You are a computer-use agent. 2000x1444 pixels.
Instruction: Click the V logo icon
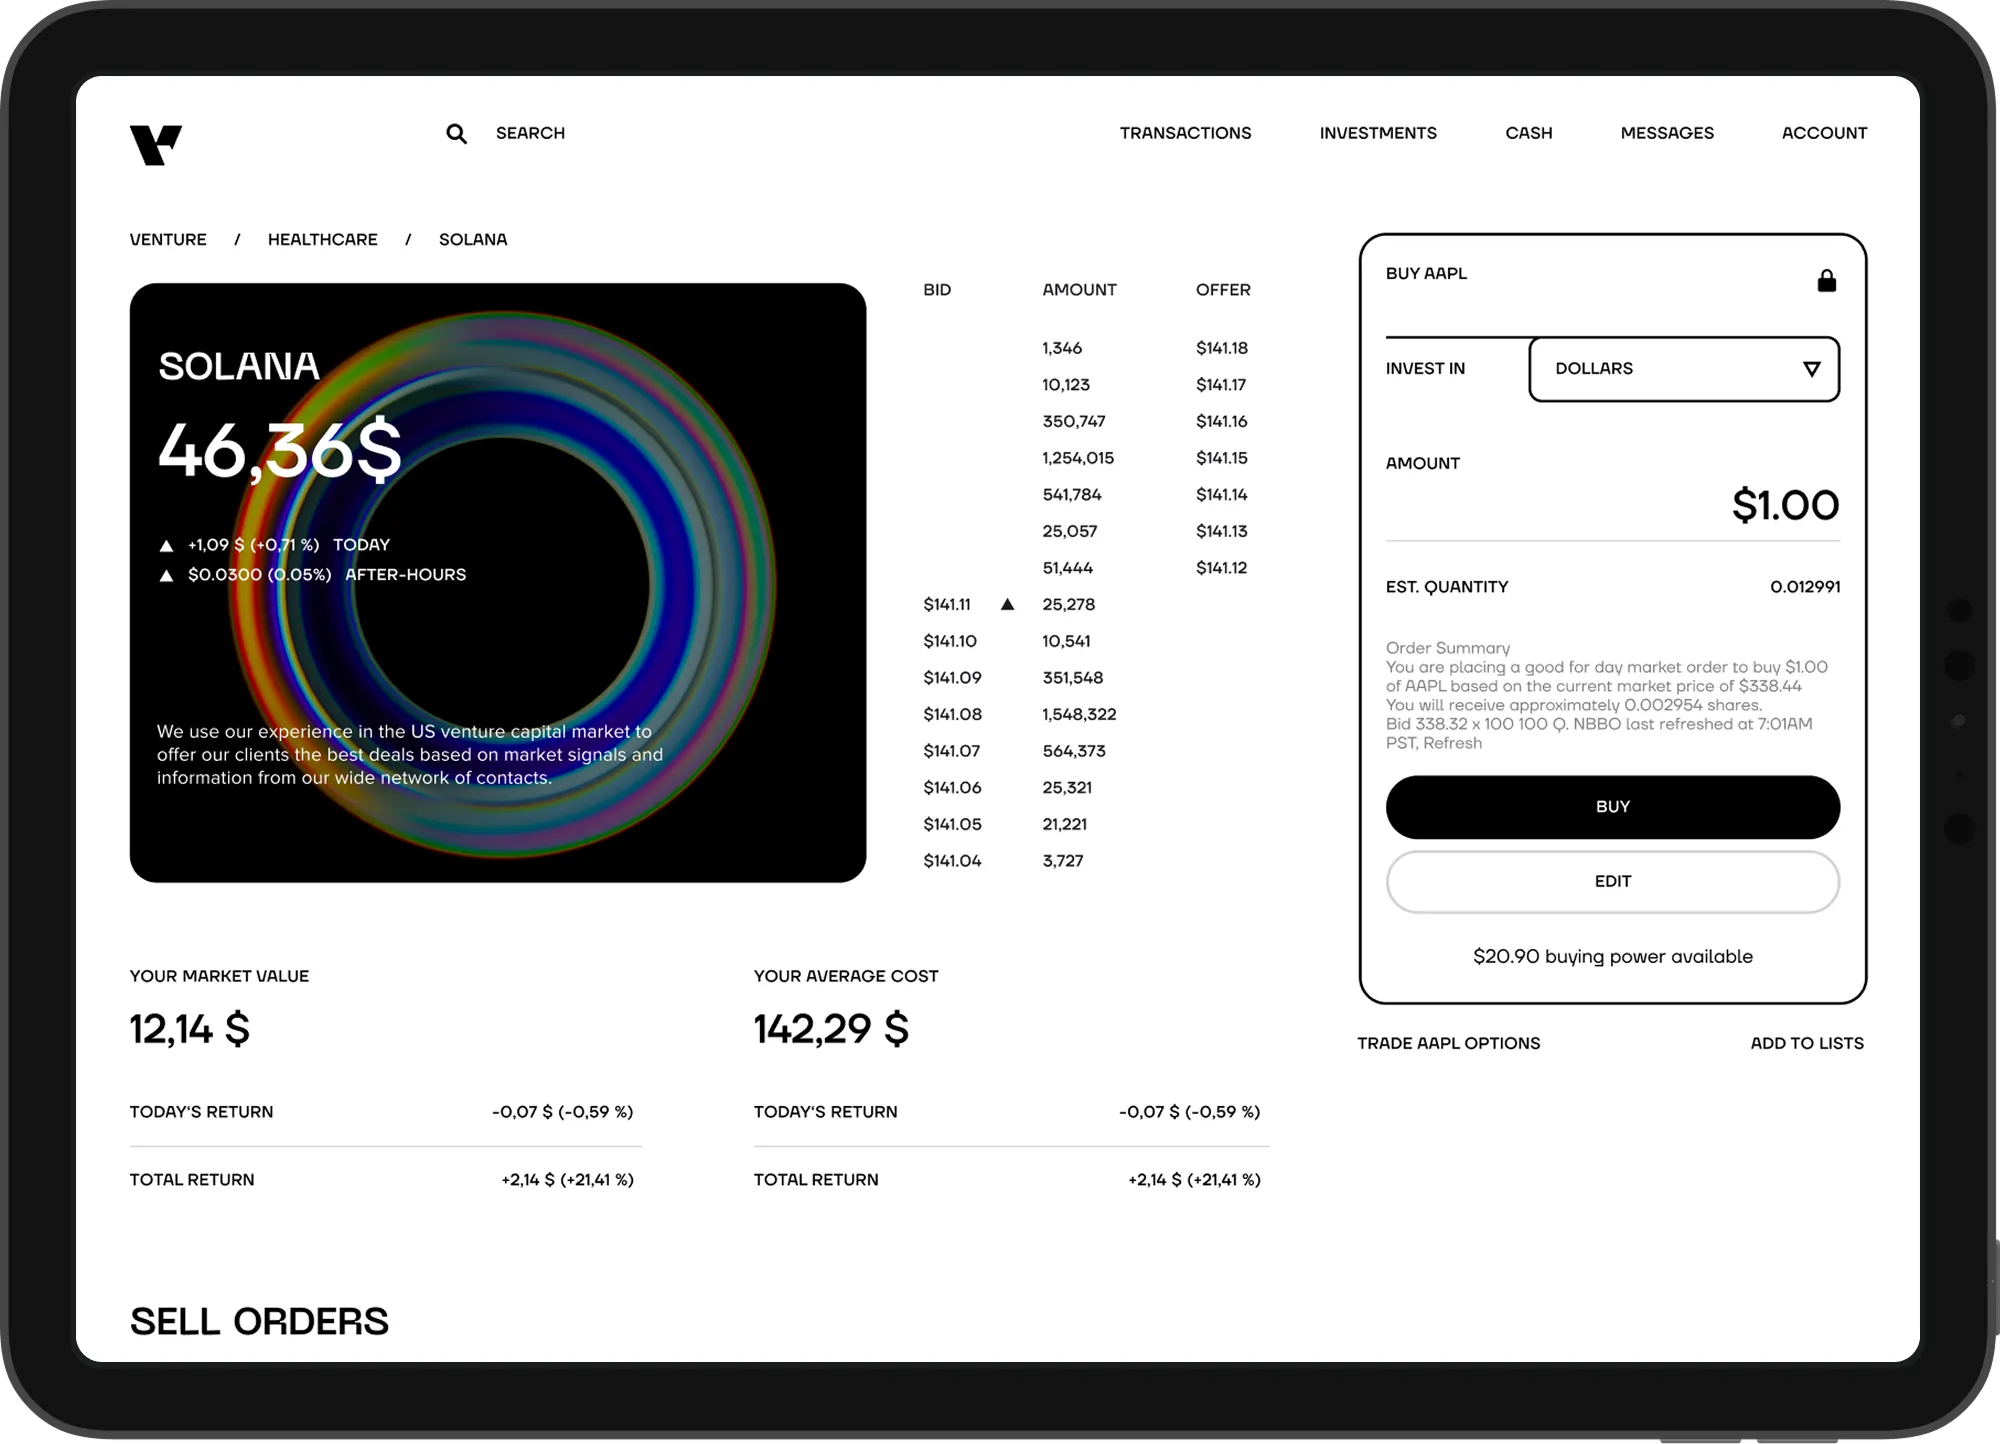click(x=155, y=145)
